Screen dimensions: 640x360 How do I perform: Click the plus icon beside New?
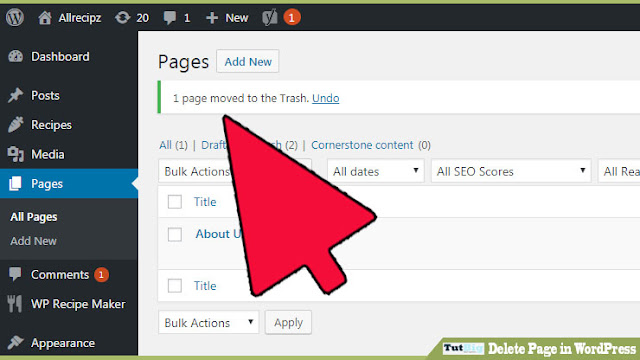212,18
